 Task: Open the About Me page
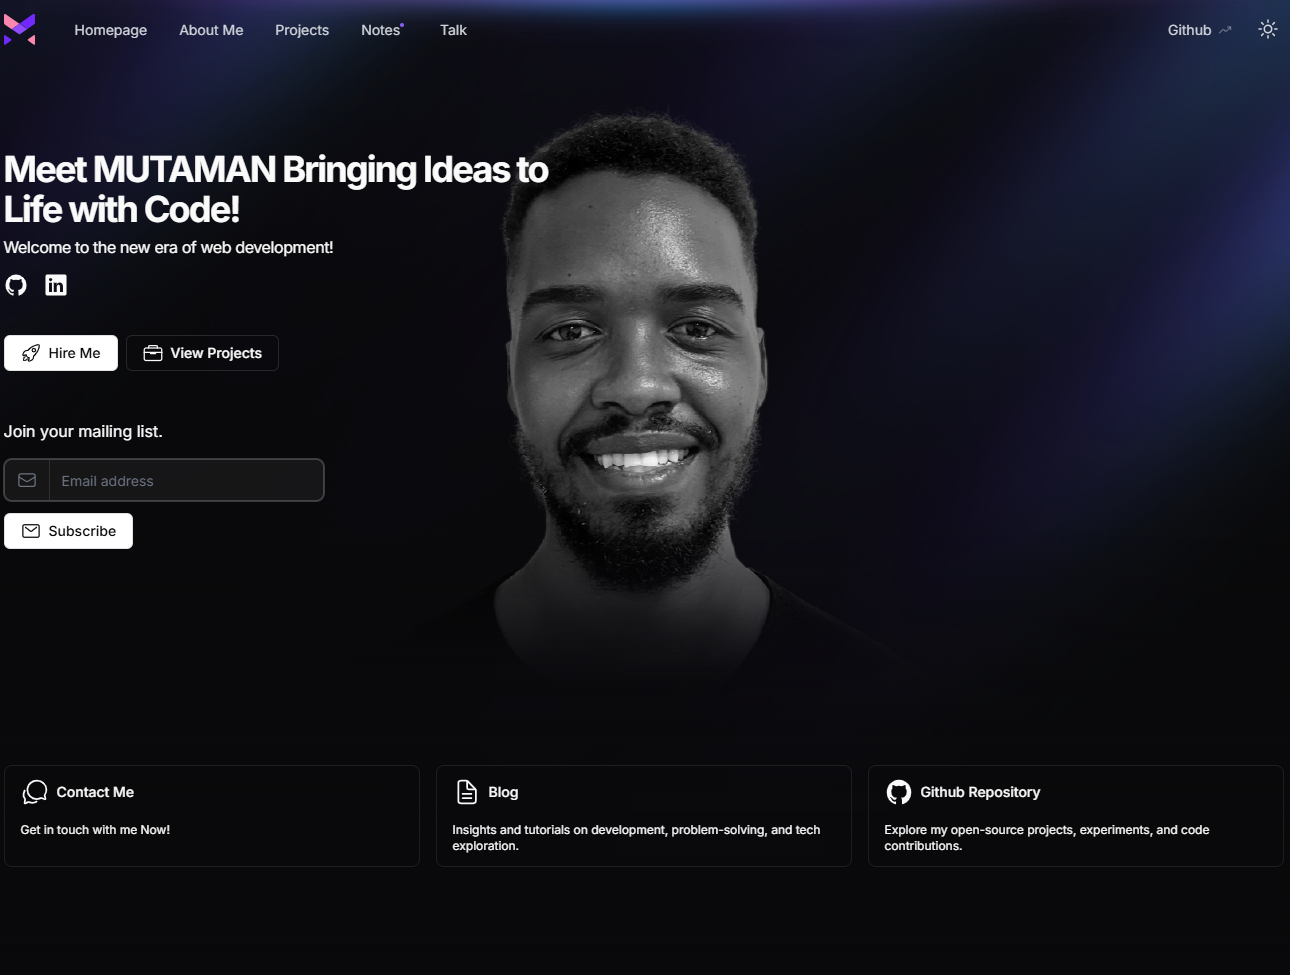pos(211,30)
